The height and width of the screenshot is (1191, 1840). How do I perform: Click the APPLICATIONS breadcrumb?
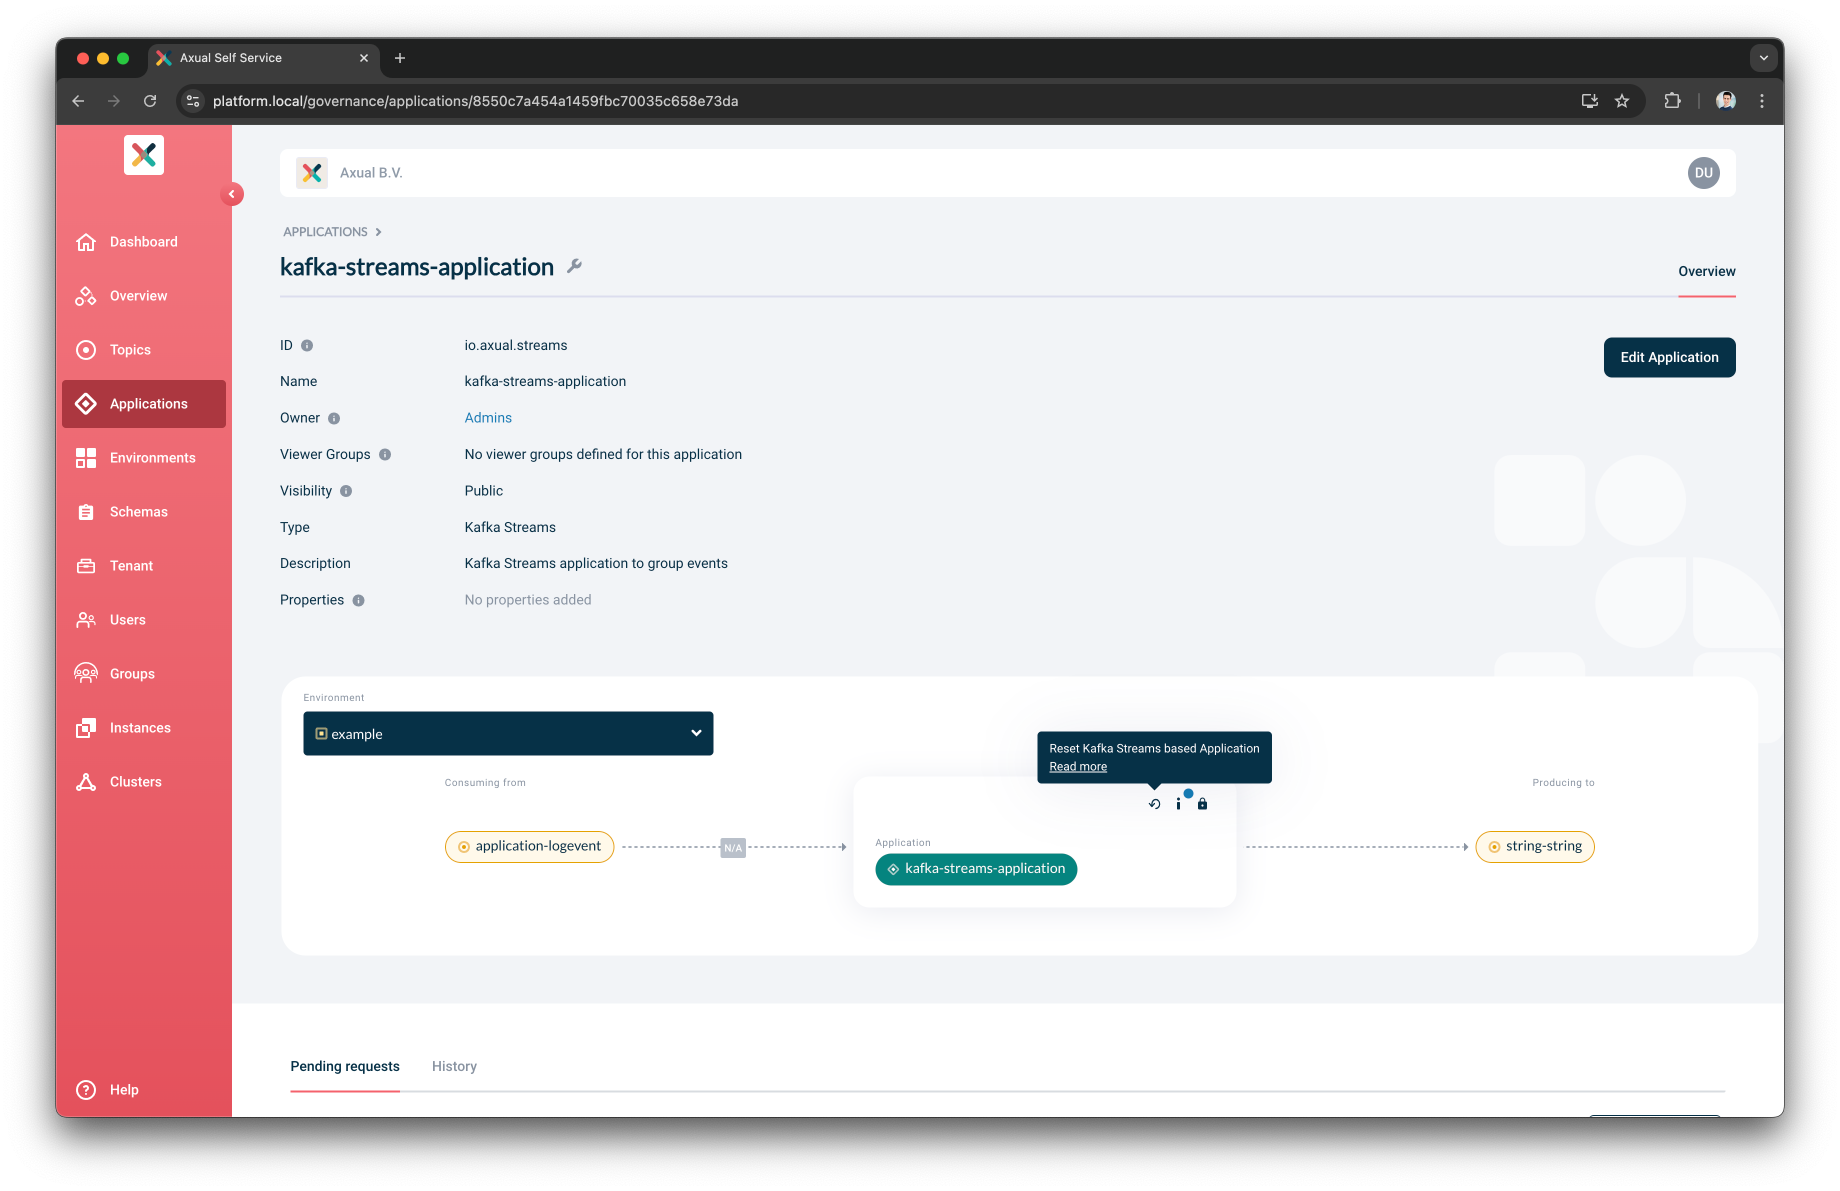(x=325, y=232)
